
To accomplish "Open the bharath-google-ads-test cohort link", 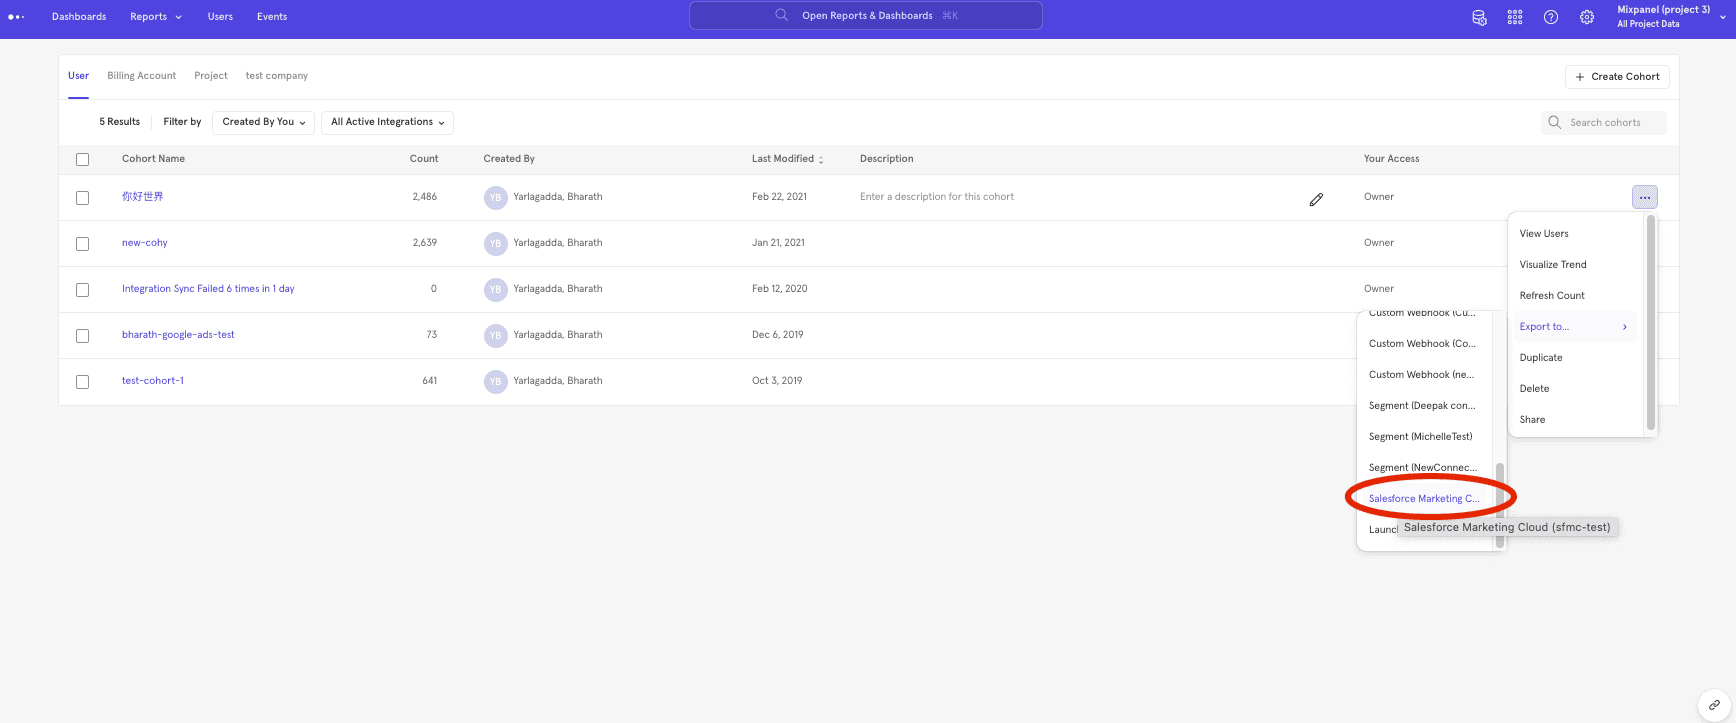I will tap(178, 335).
